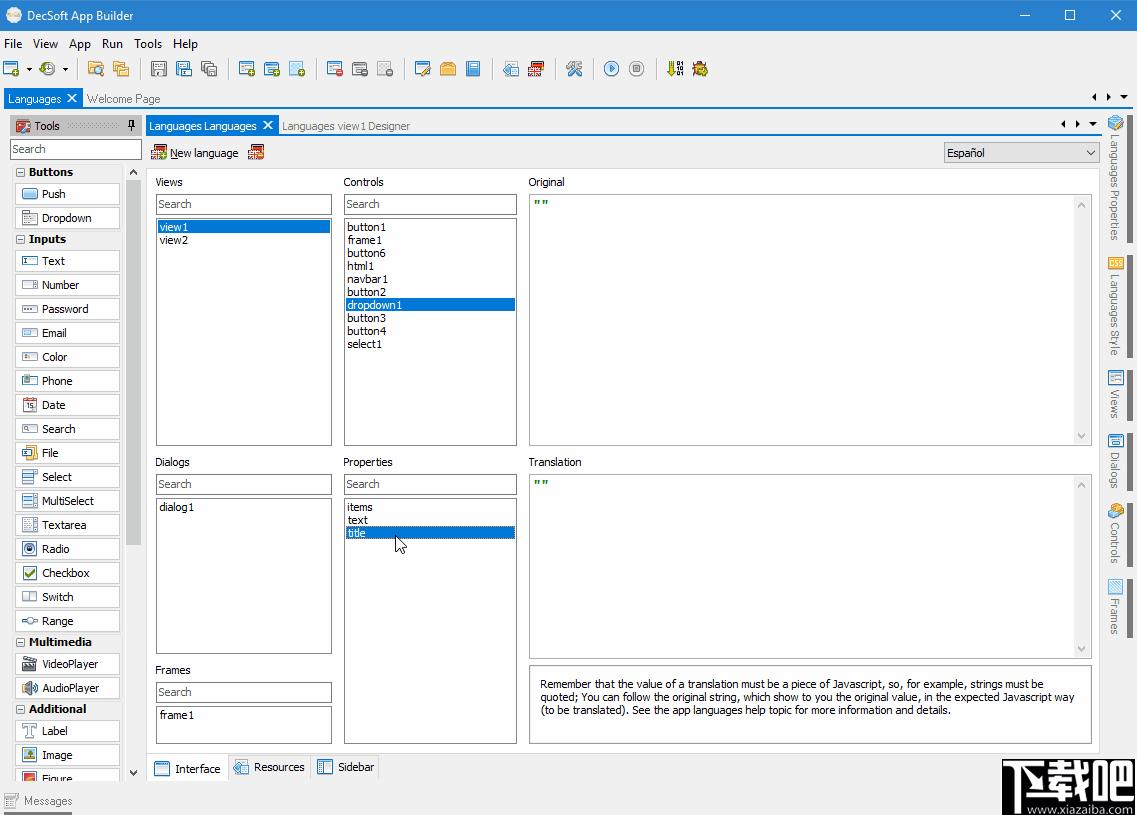Open the Run menu

click(112, 44)
